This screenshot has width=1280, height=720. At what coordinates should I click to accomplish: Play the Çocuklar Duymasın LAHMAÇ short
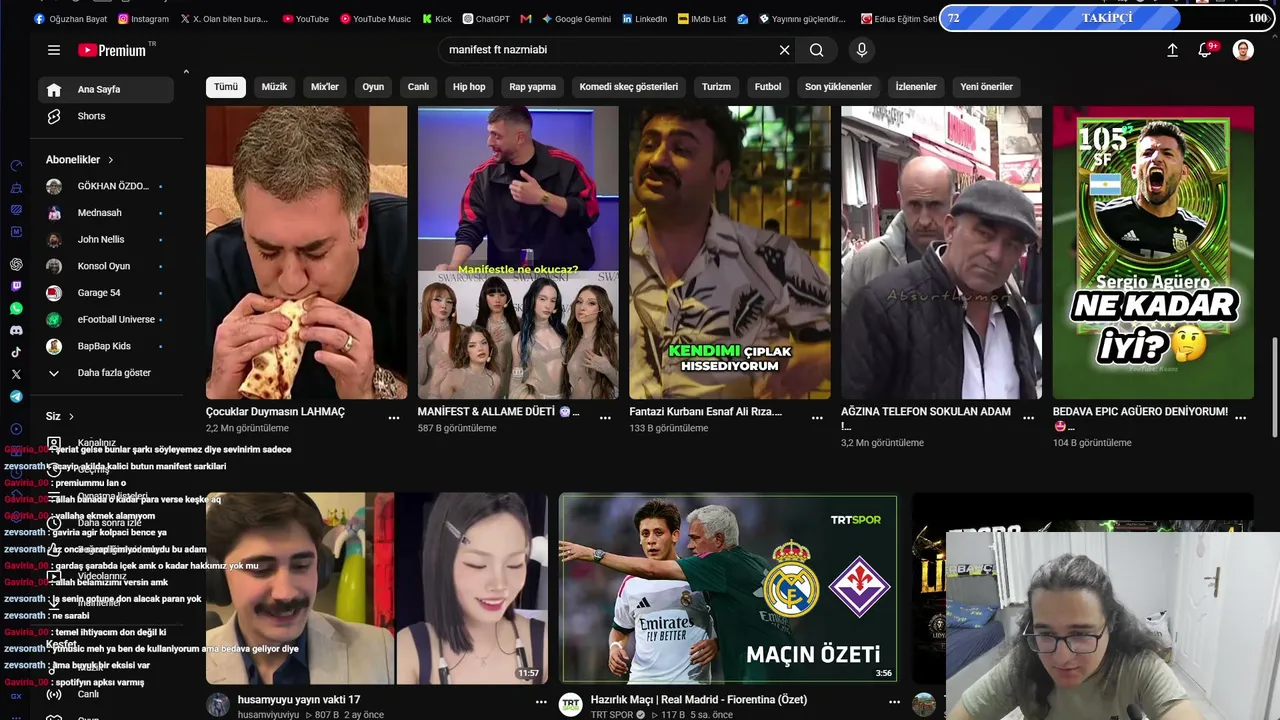[x=306, y=253]
